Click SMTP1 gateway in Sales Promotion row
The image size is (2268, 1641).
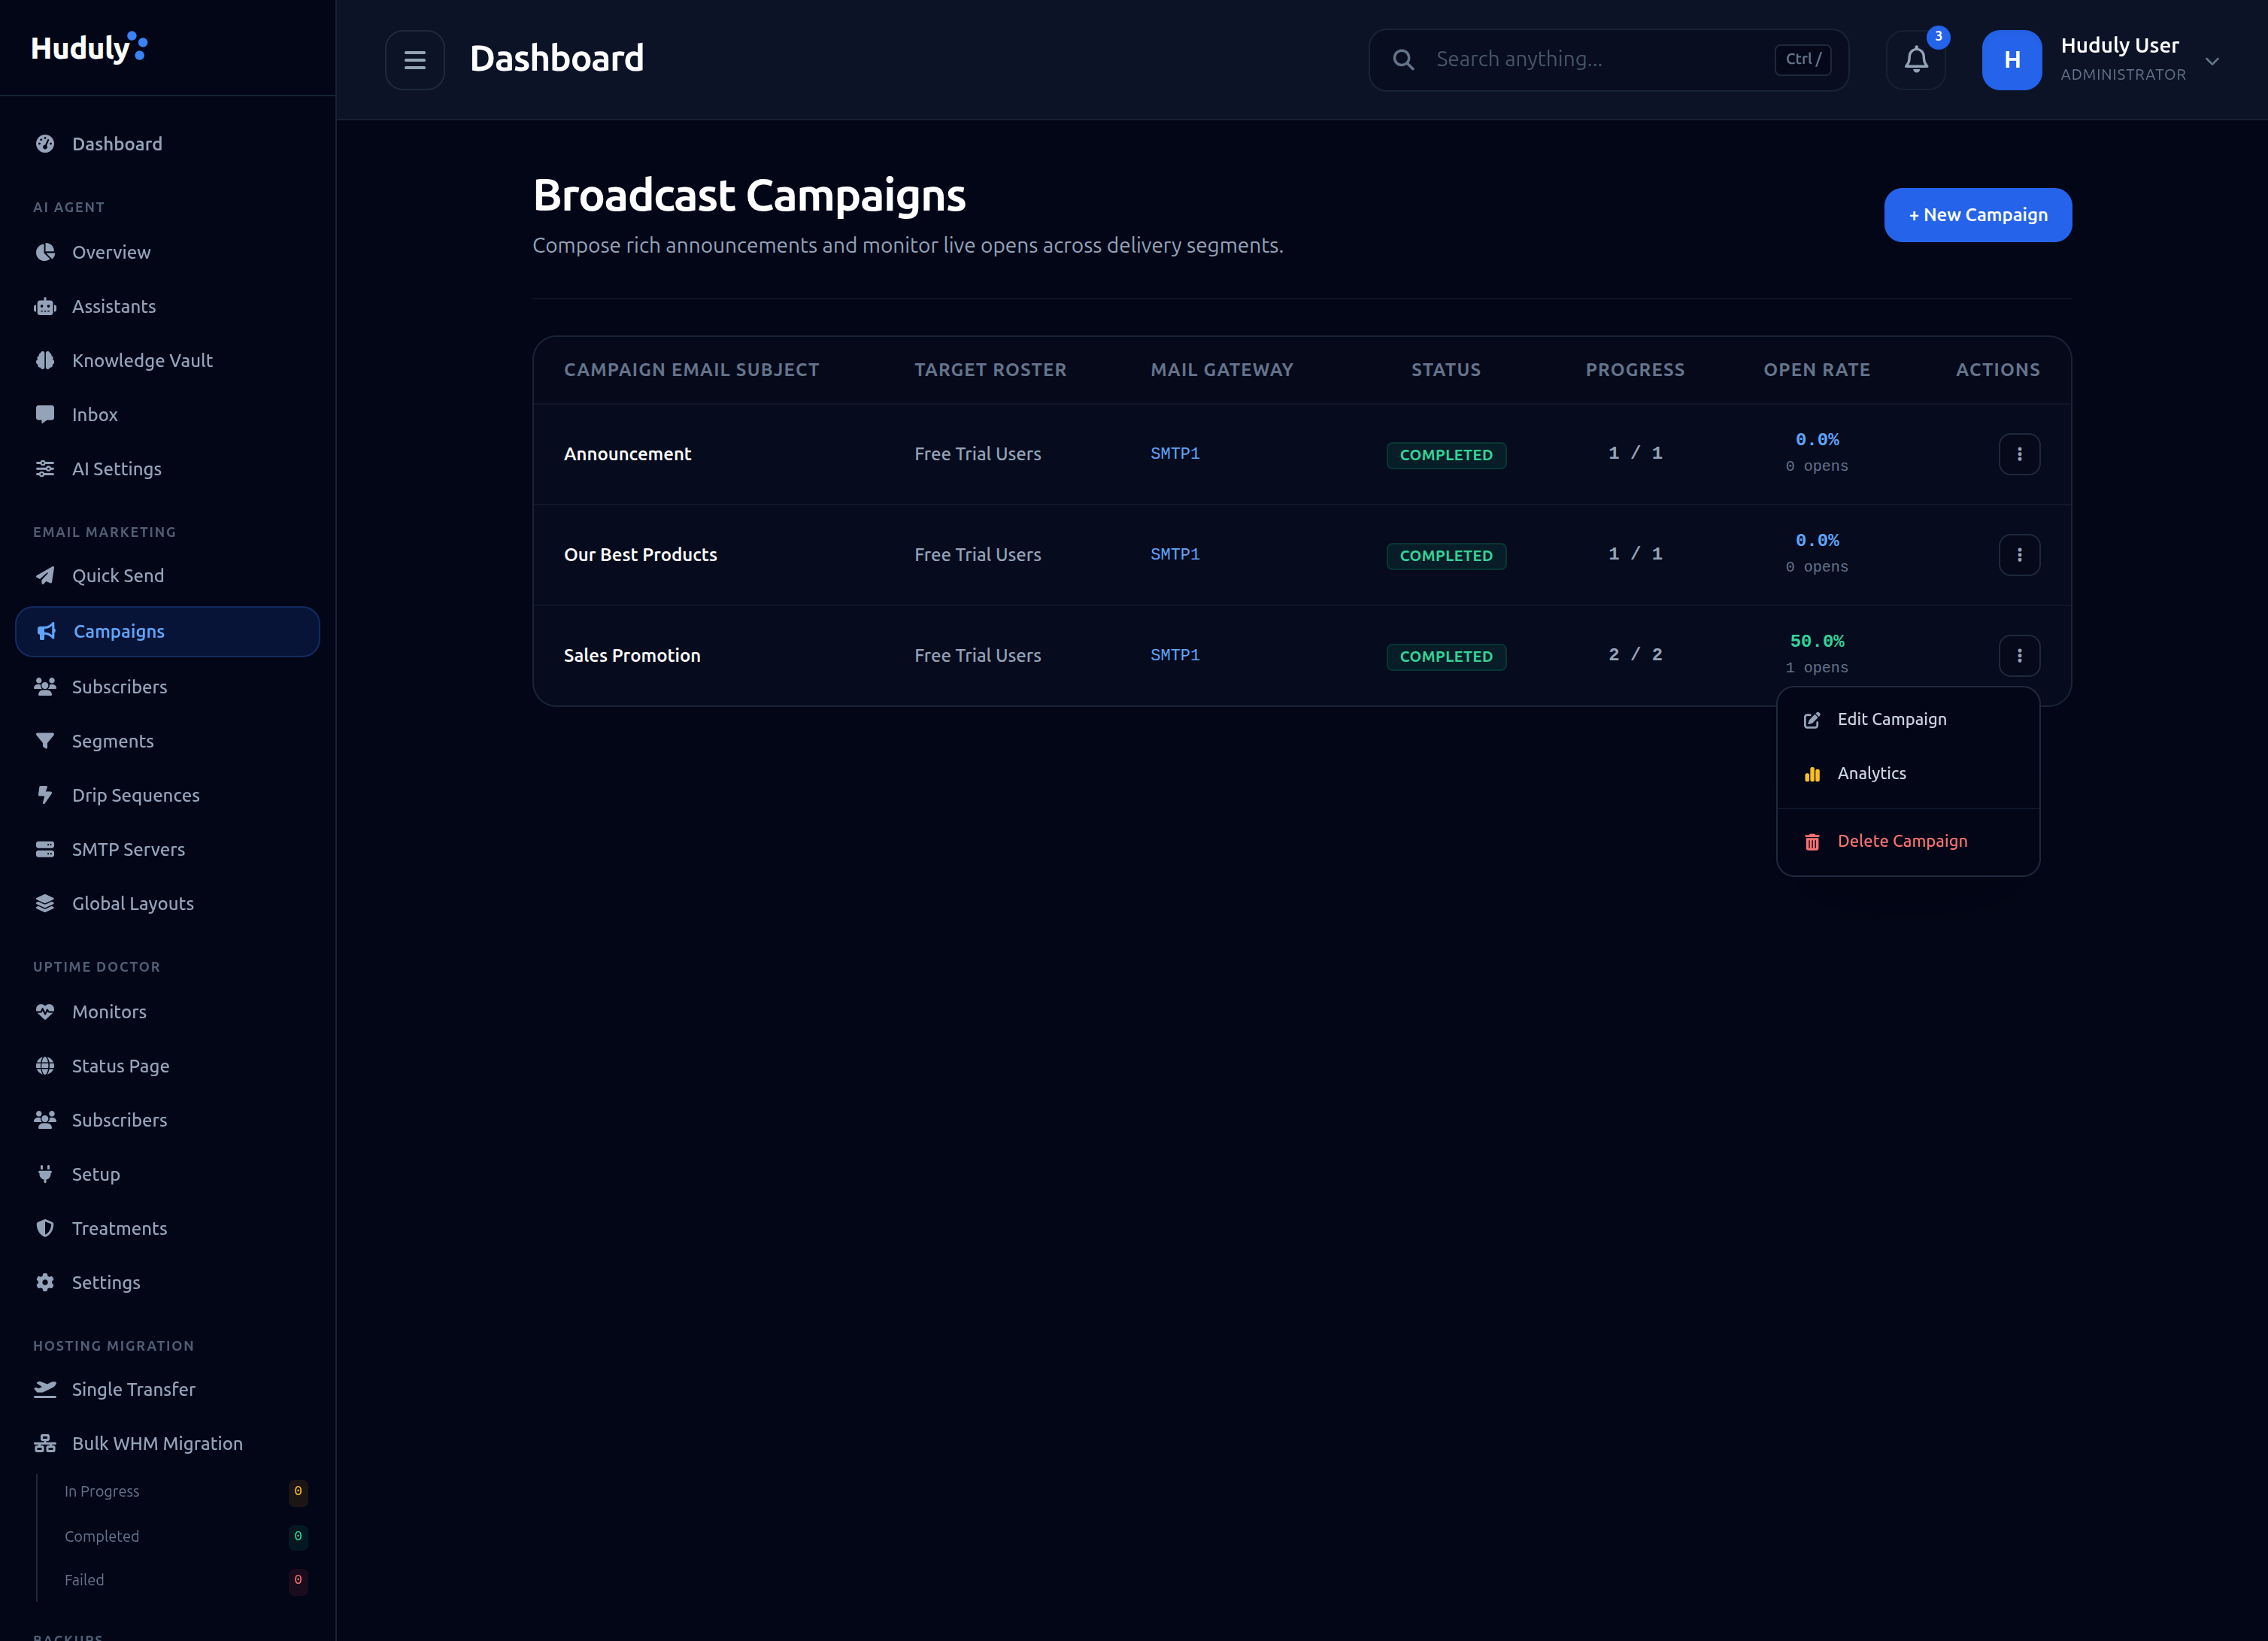coord(1175,656)
